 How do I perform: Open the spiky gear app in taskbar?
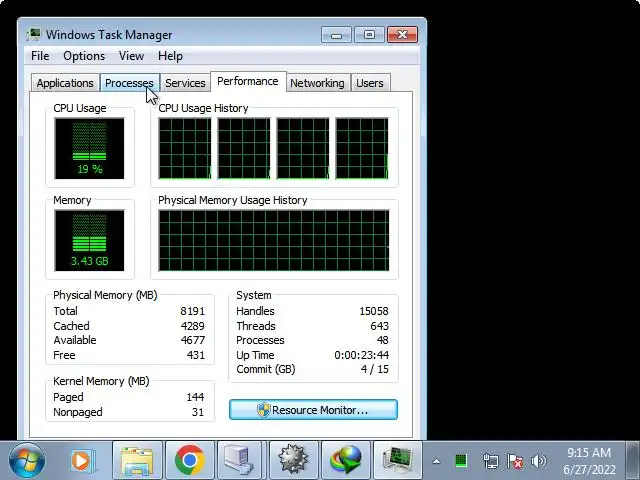pos(293,461)
